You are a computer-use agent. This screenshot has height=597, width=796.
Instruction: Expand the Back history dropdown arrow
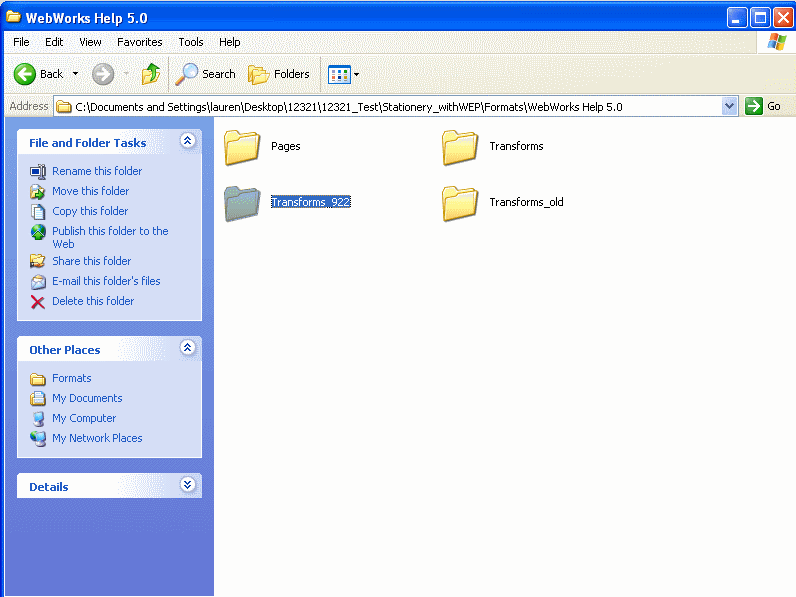tap(75, 74)
